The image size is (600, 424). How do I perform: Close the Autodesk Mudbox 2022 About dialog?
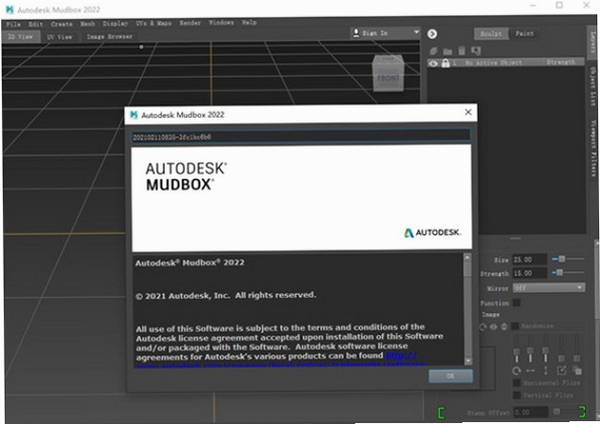[468, 112]
